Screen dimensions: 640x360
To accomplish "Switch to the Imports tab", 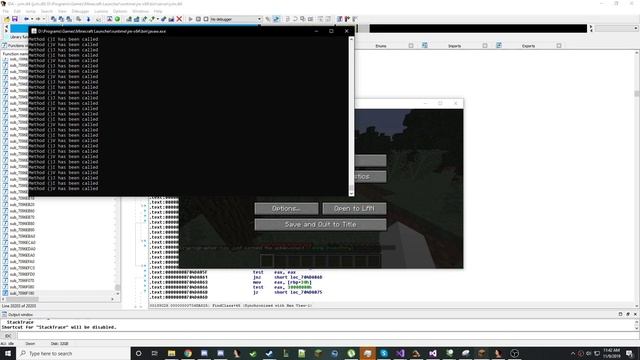I will 454,46.
